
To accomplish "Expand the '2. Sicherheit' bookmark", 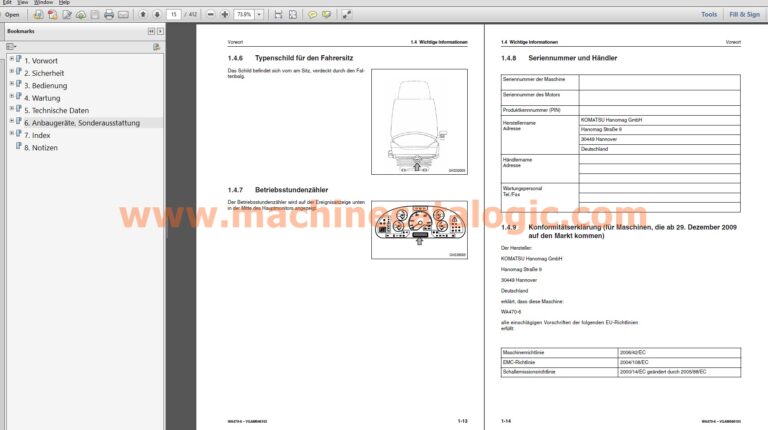I will coord(11,71).
